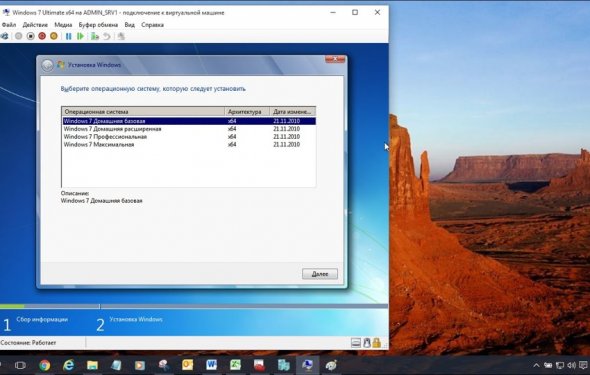Save VM state with the orange toolbar icon

click(54, 36)
